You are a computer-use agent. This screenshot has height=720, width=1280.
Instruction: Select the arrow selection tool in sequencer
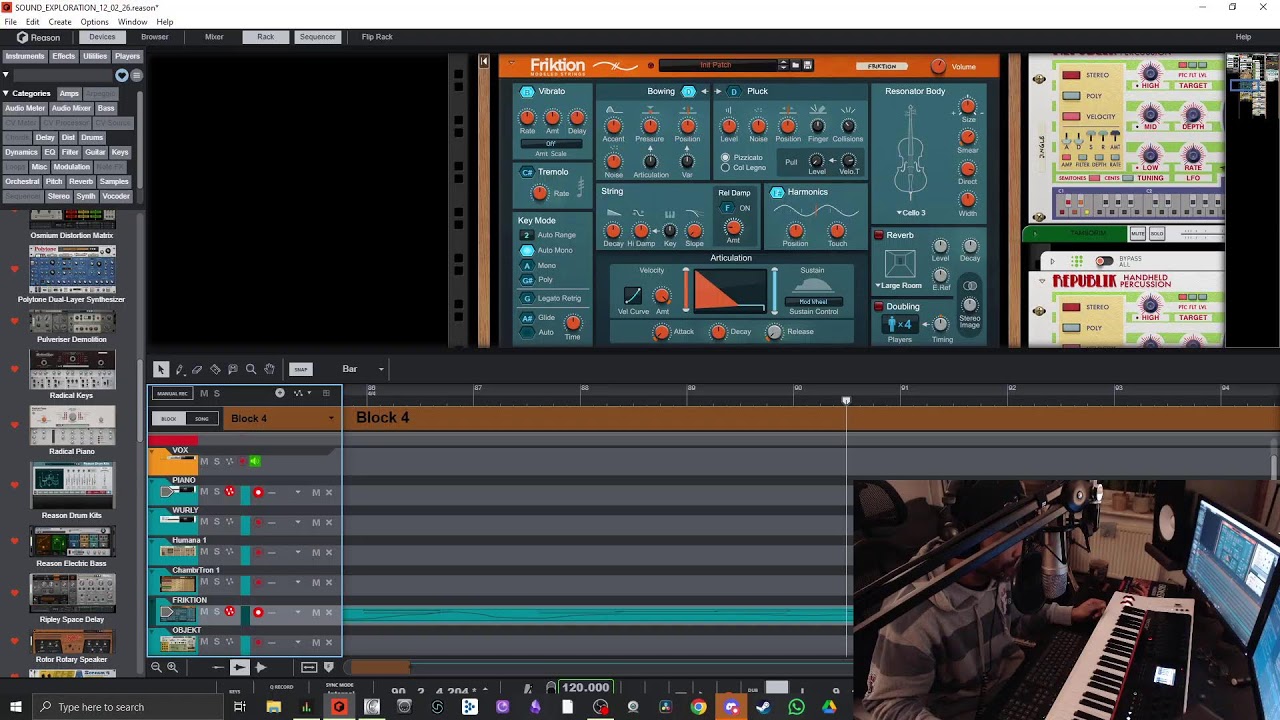pyautogui.click(x=161, y=369)
